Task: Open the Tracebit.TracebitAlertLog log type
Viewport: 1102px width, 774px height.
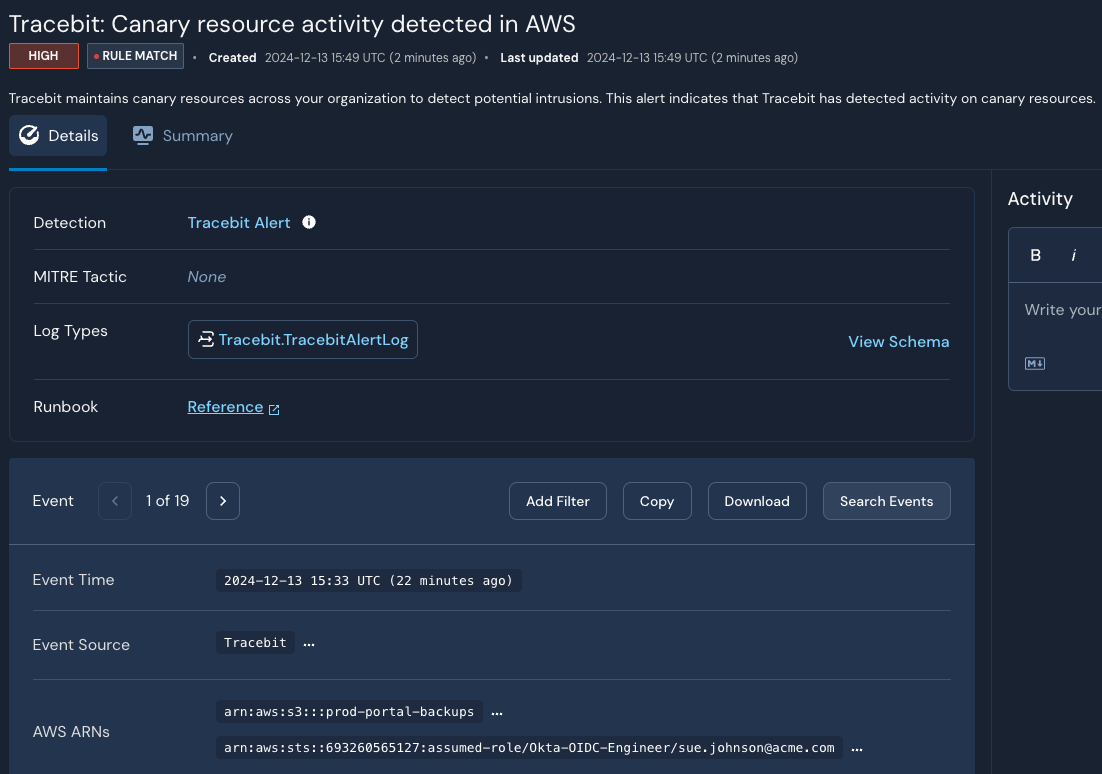Action: pyautogui.click(x=303, y=340)
